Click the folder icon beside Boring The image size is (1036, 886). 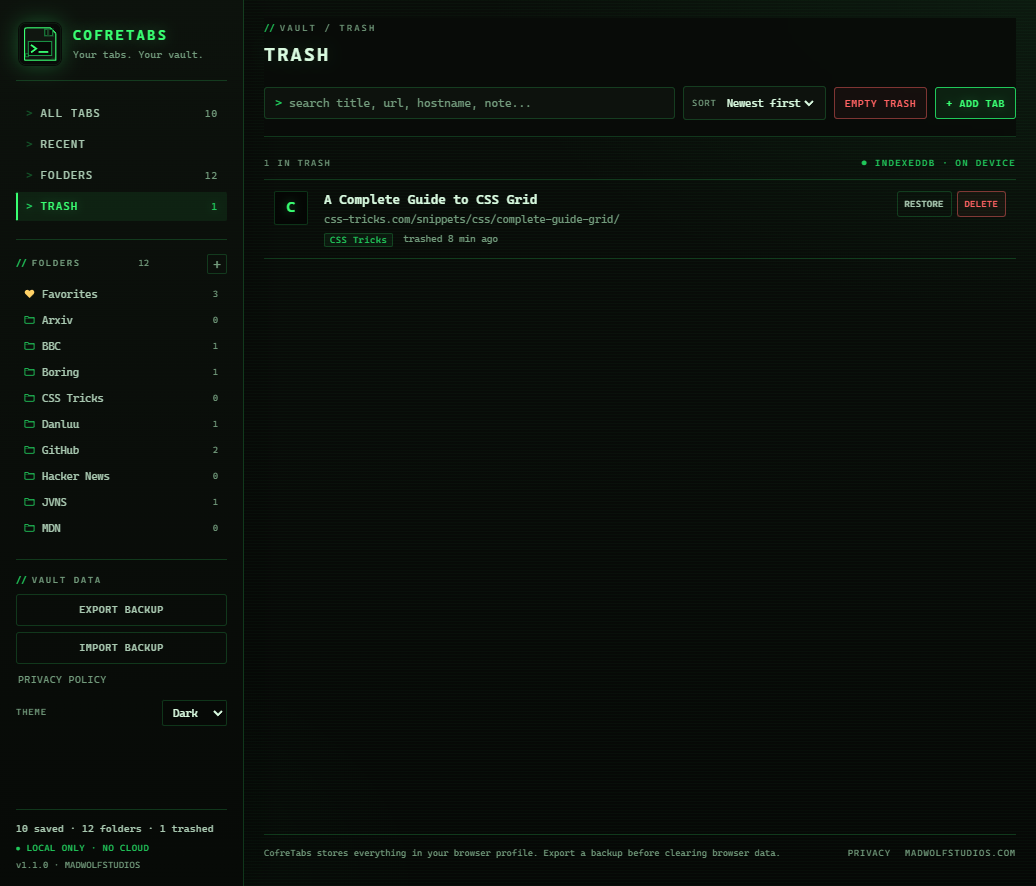pos(29,372)
